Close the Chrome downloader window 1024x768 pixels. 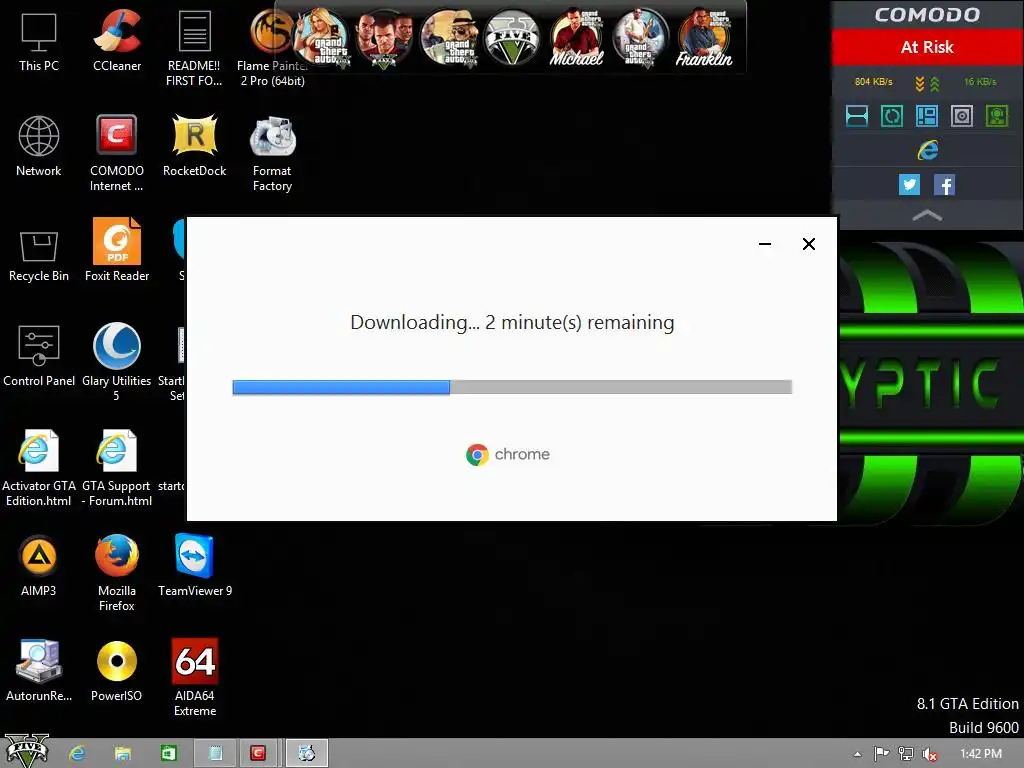tap(808, 244)
